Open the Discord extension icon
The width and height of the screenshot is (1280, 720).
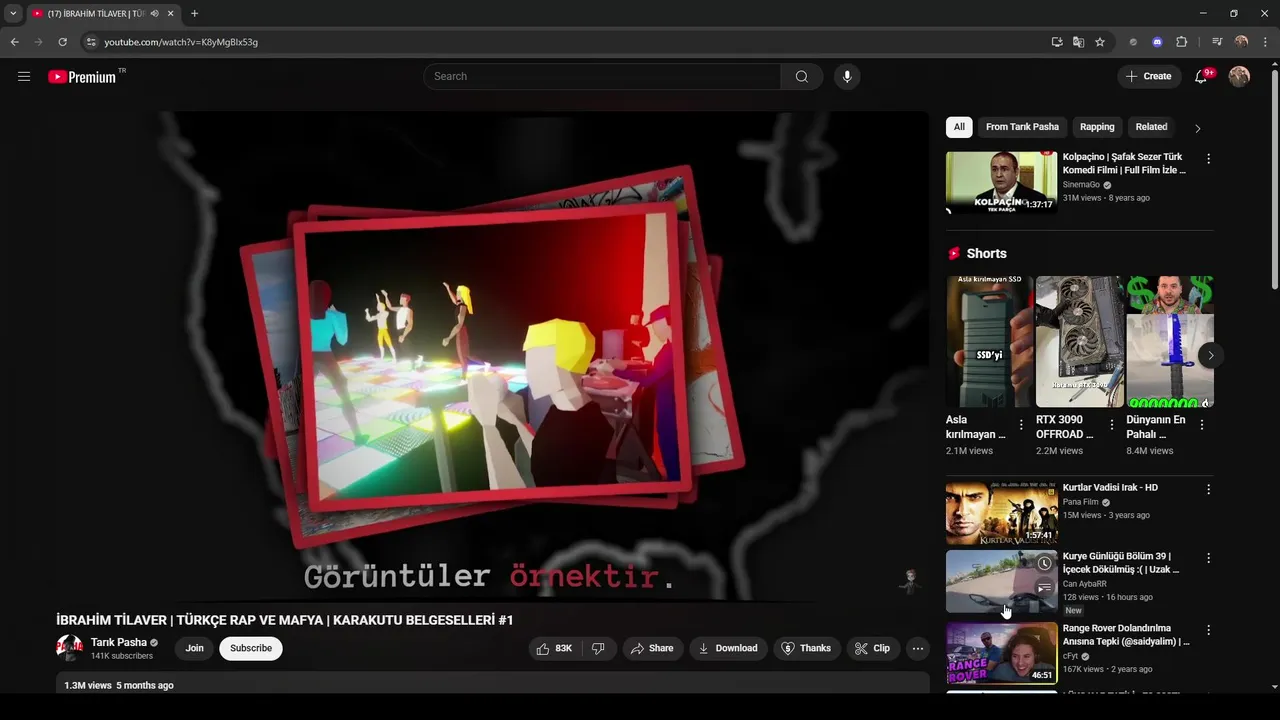tap(1157, 42)
